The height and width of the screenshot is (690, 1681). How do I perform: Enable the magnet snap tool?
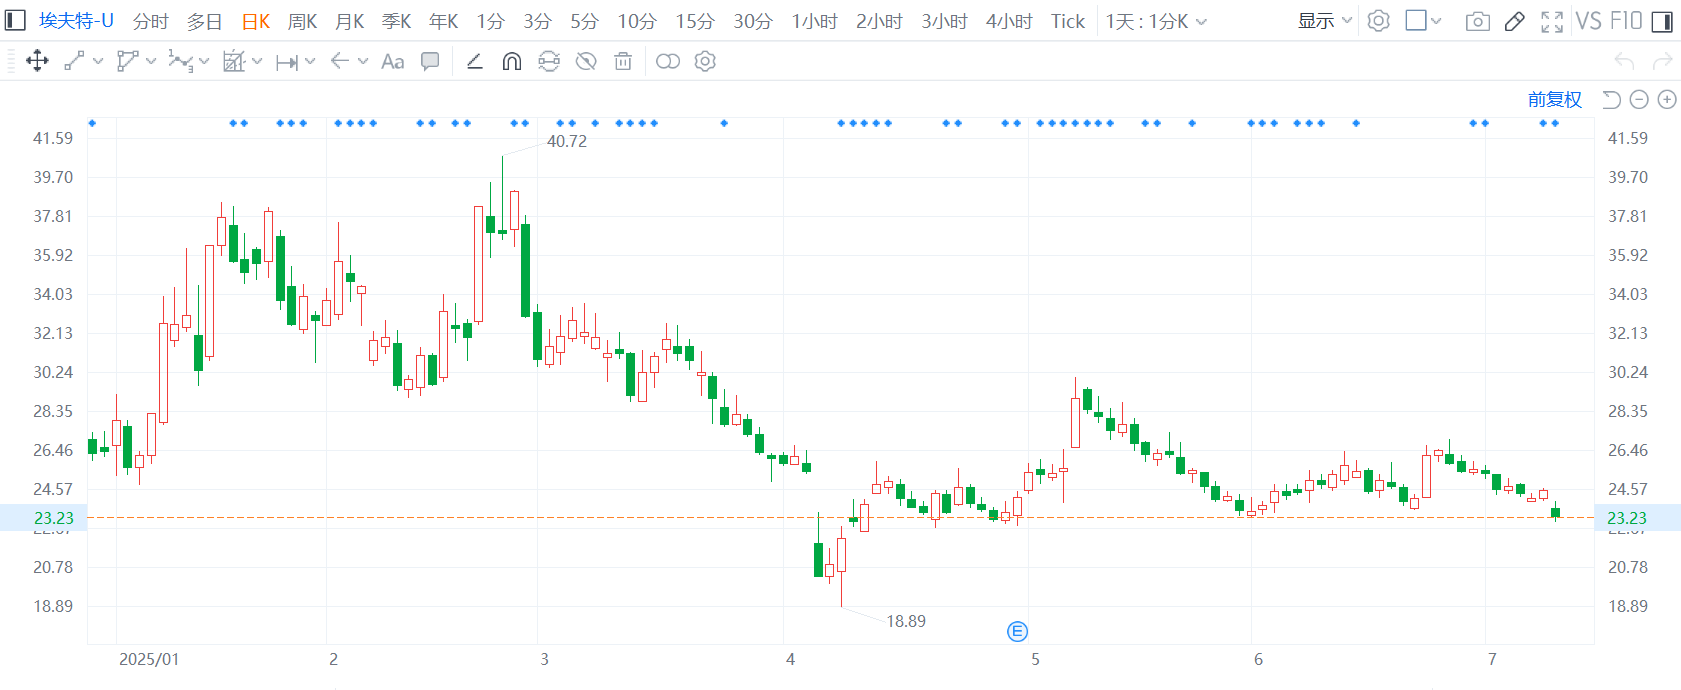[511, 62]
